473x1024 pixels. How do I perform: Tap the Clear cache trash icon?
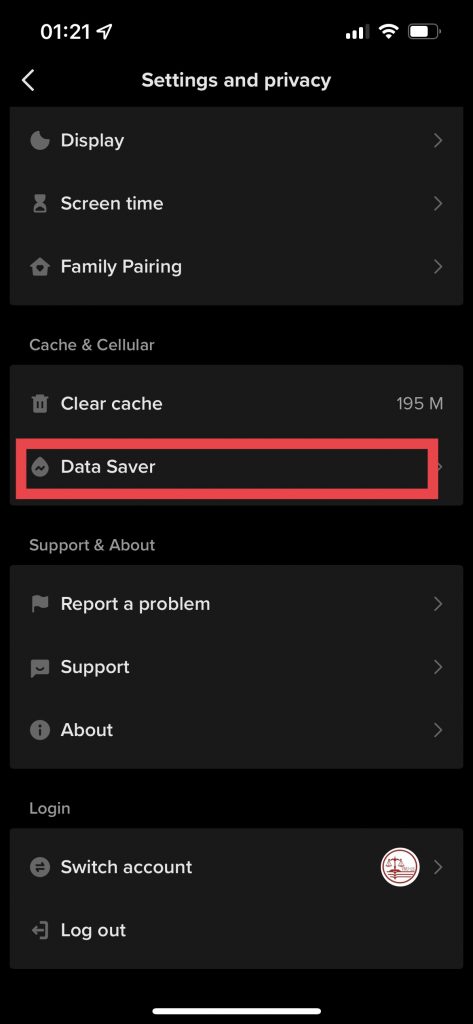pos(40,404)
